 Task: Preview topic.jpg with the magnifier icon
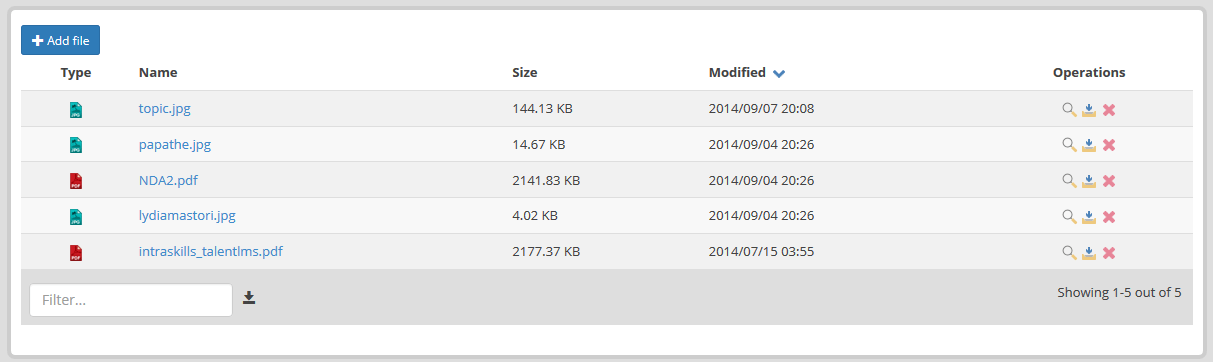1069,109
